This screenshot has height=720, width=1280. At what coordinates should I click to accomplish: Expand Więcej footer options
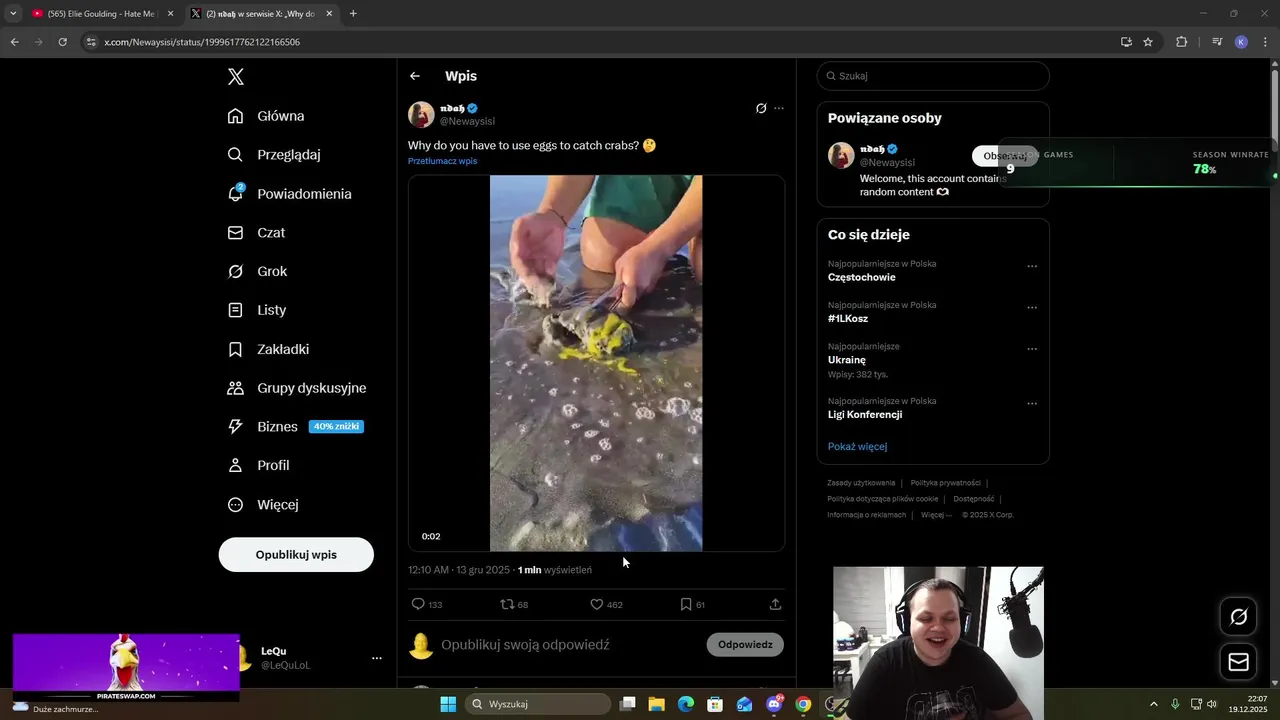936,515
